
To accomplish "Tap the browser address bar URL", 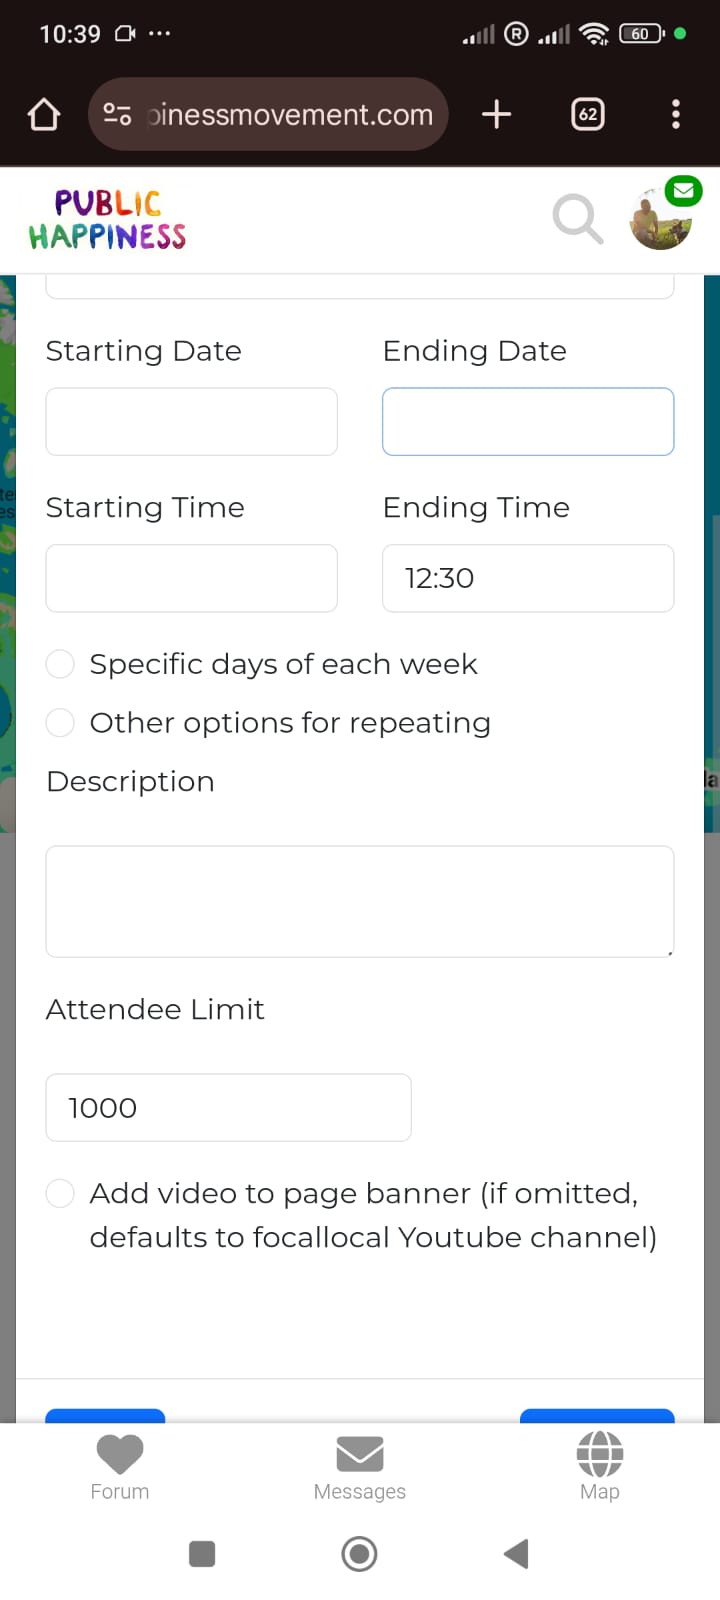I will click(x=290, y=115).
